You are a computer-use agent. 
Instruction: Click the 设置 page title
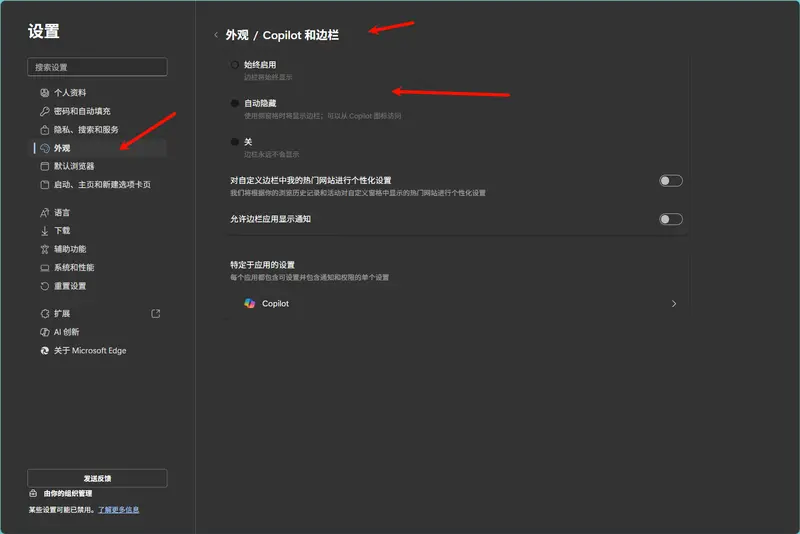click(x=44, y=31)
